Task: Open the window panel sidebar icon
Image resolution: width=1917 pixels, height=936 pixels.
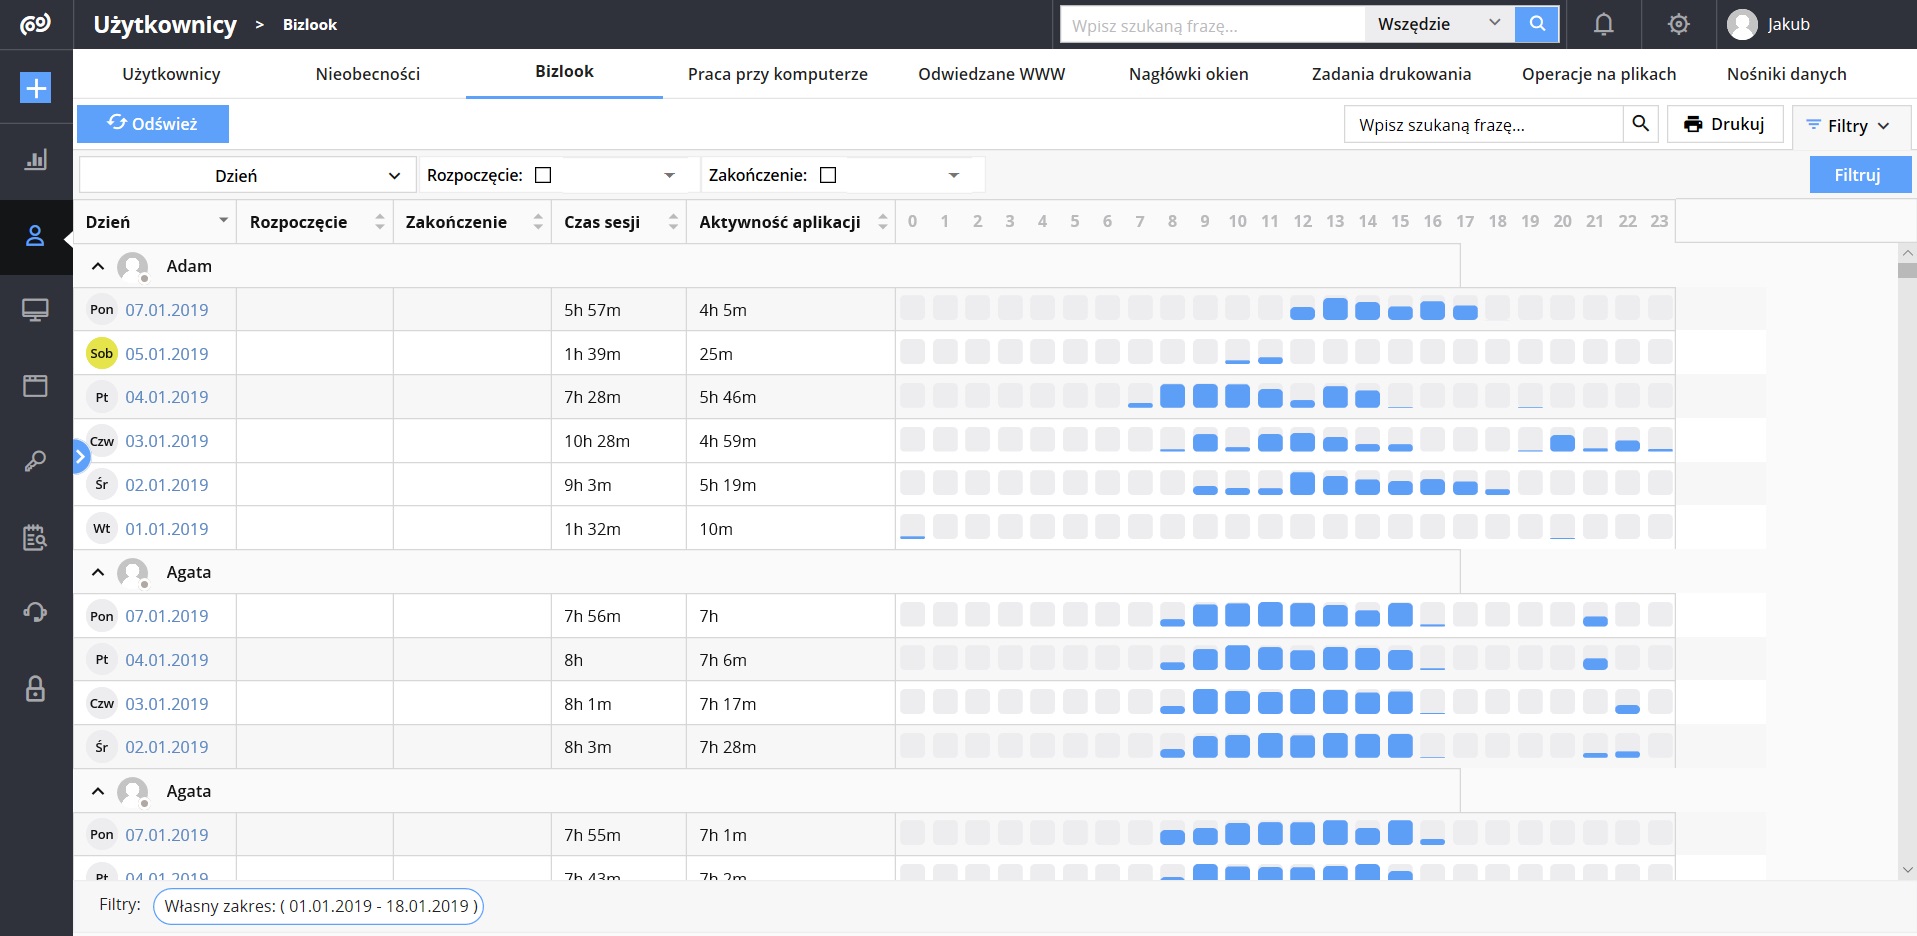Action: coord(36,386)
